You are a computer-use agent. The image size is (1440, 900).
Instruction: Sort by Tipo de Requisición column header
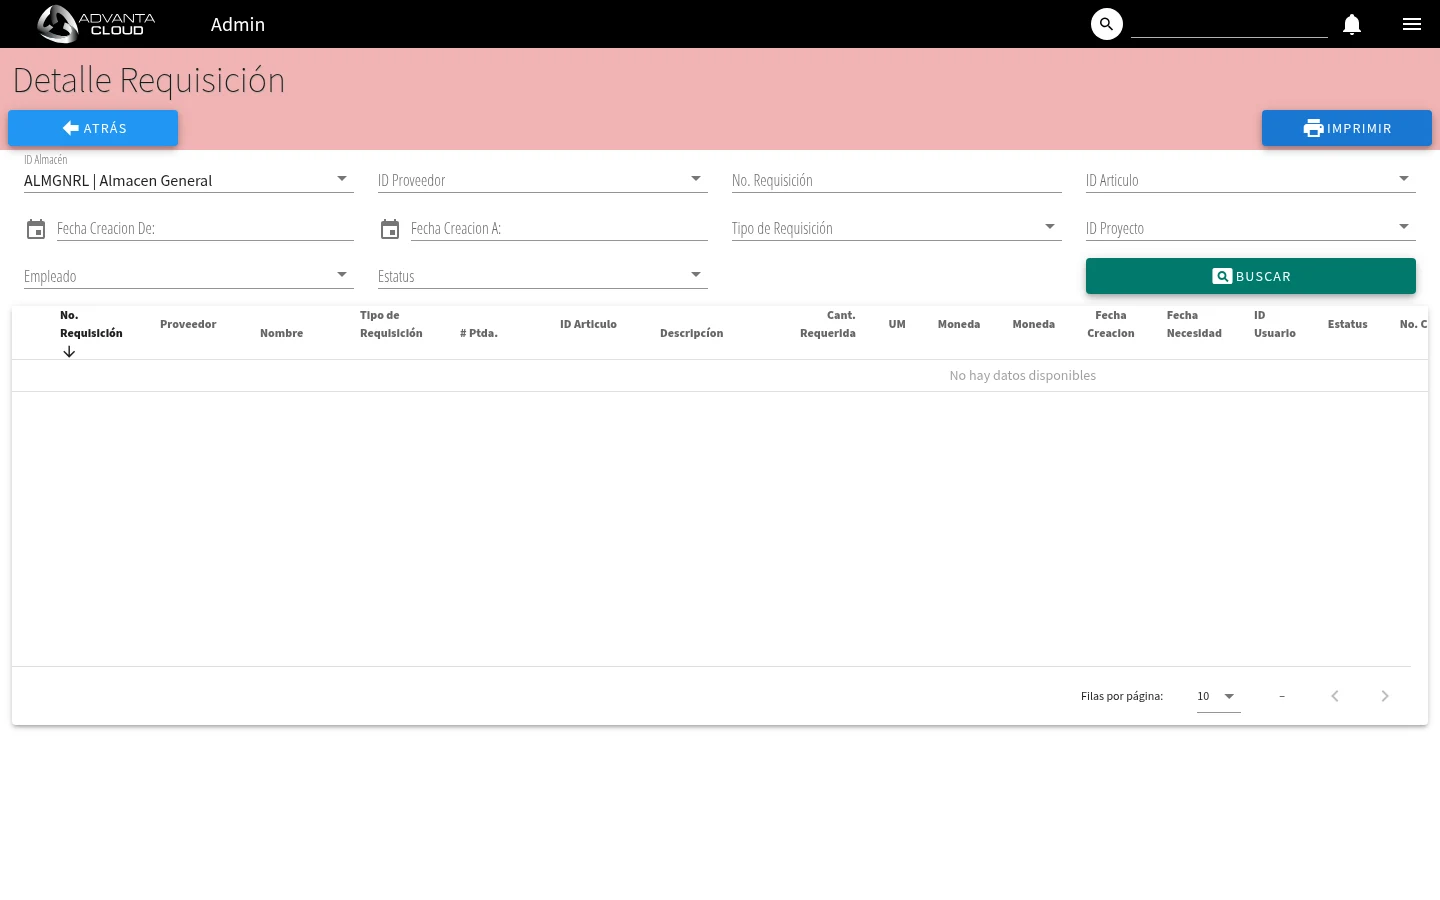pos(391,324)
